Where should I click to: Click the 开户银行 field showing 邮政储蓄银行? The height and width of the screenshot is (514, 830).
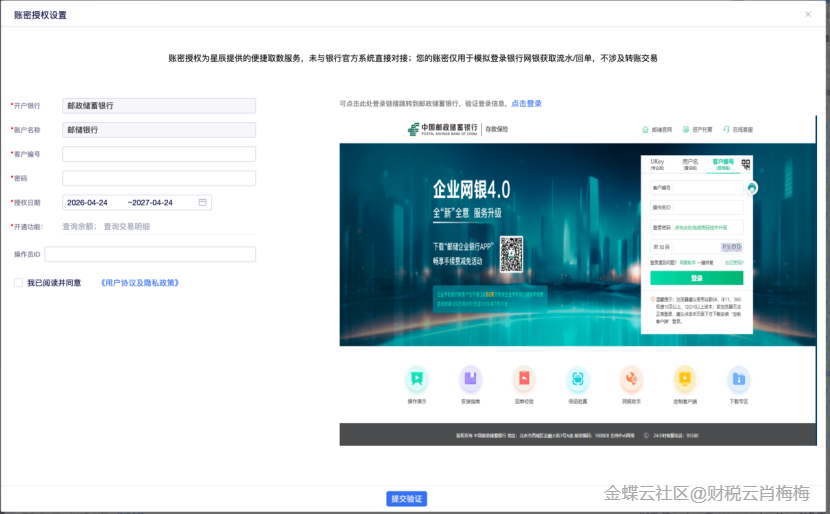coord(159,105)
